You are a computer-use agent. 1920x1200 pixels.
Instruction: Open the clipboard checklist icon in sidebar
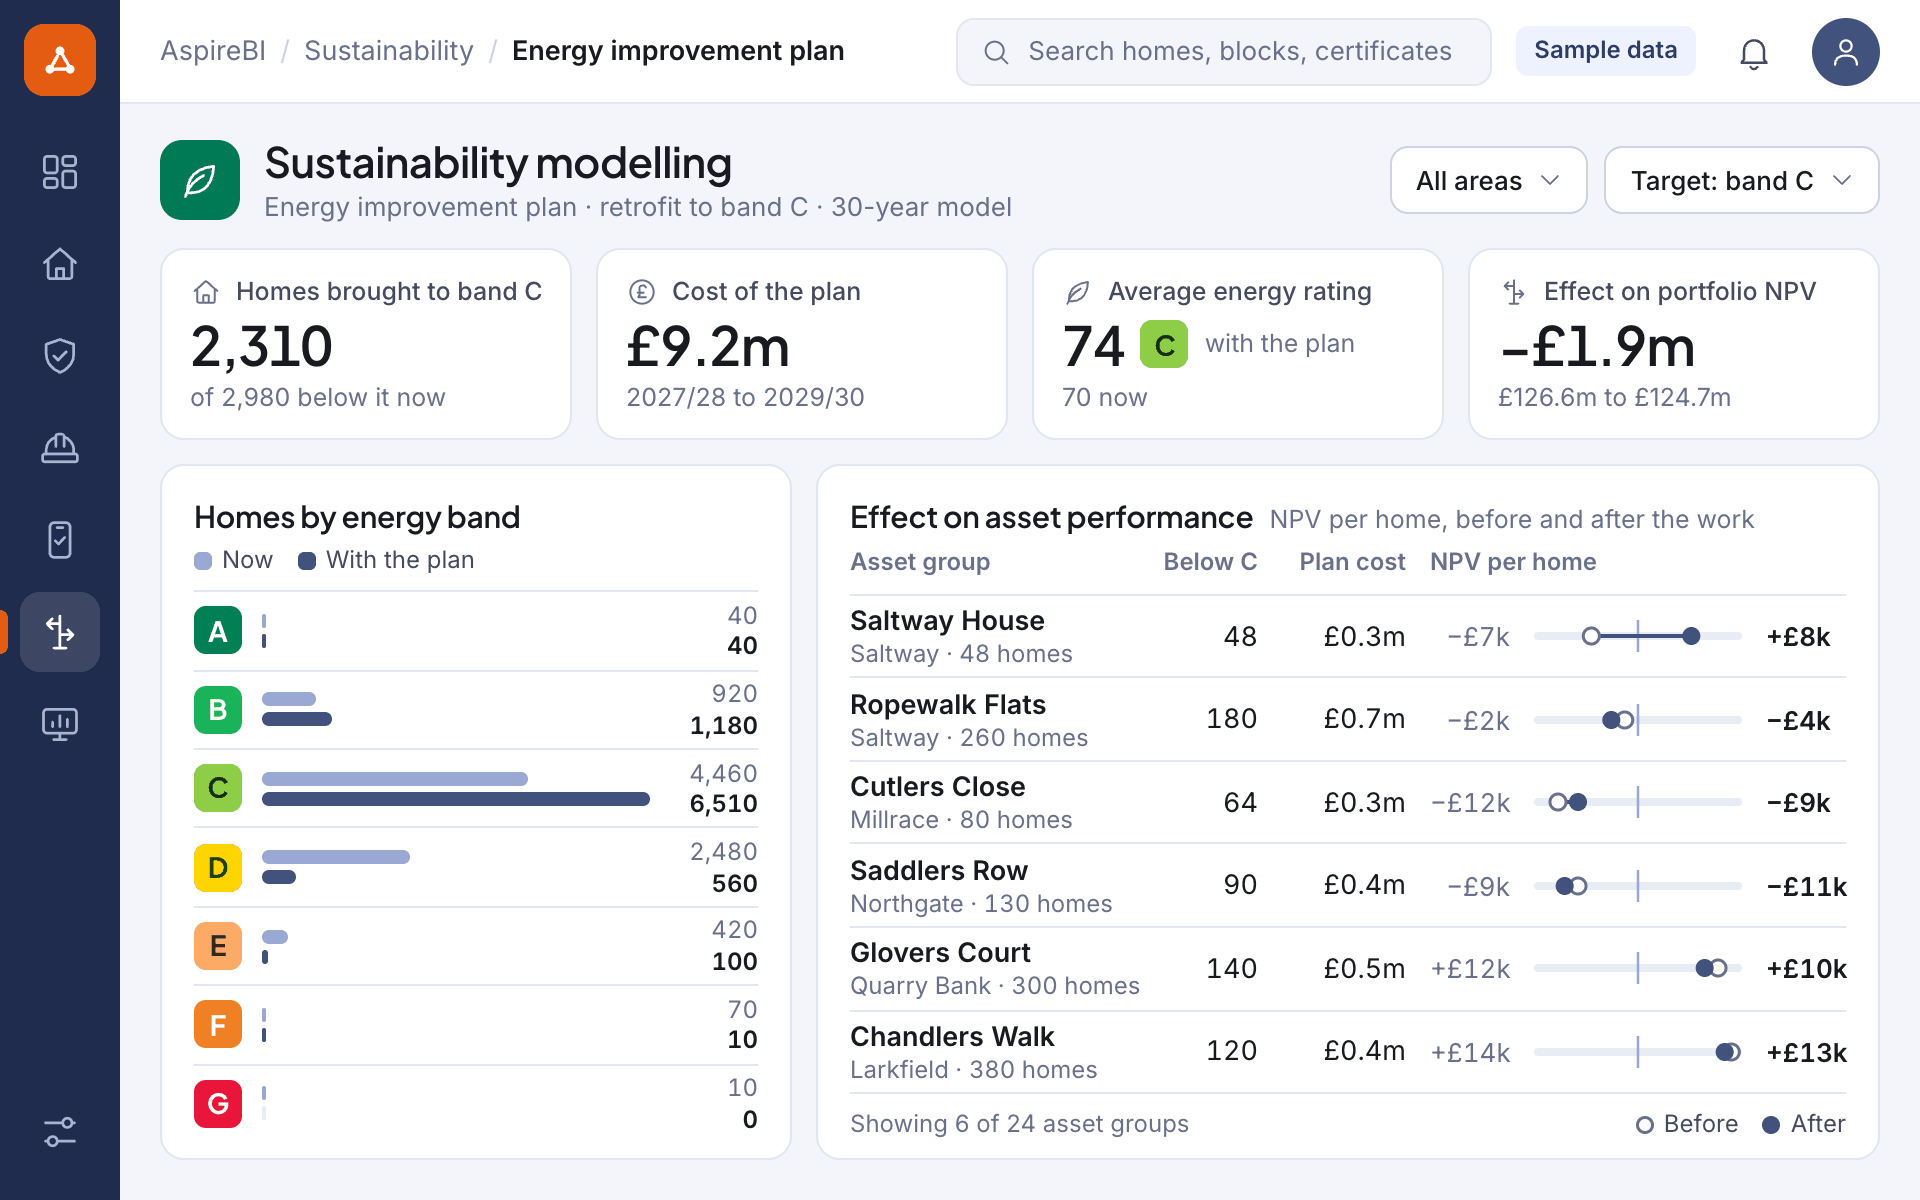pyautogui.click(x=60, y=540)
